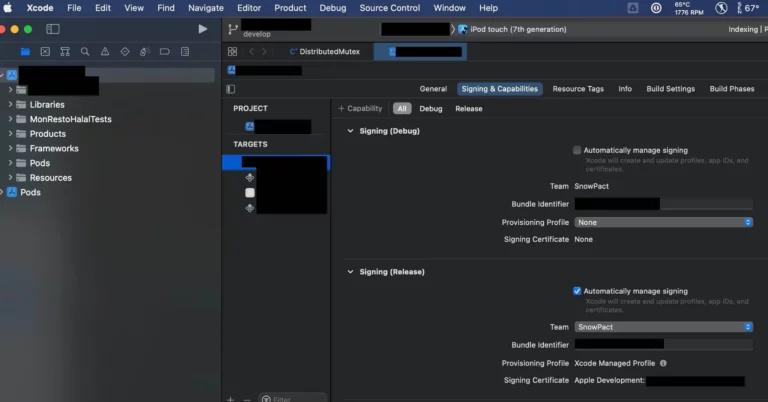The image size is (768, 402).
Task: Click the branch icon next to develop
Action: pos(233,29)
